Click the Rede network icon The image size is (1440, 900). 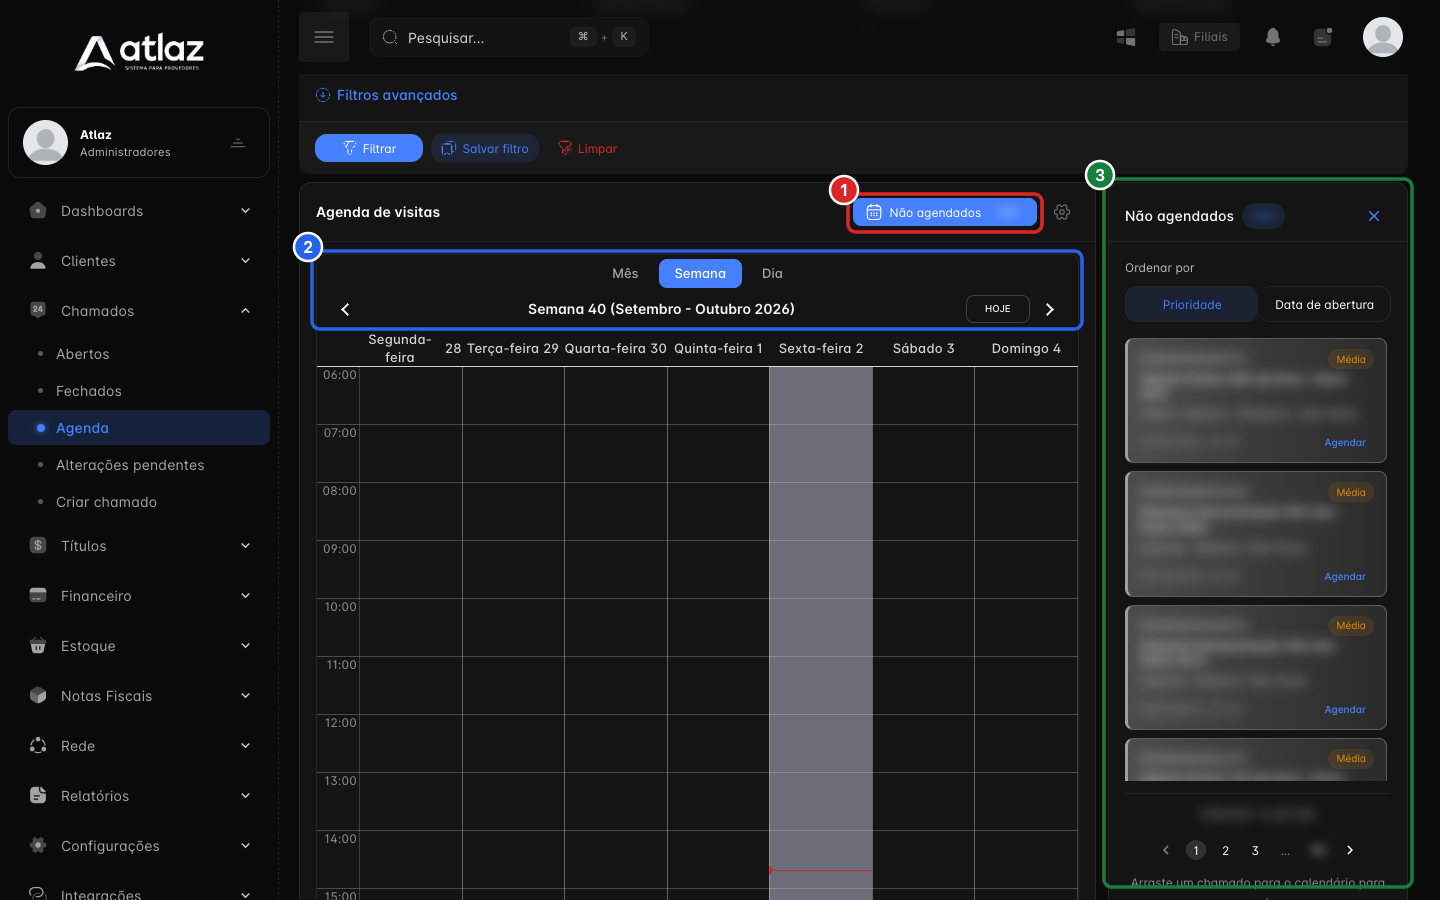[x=38, y=746]
